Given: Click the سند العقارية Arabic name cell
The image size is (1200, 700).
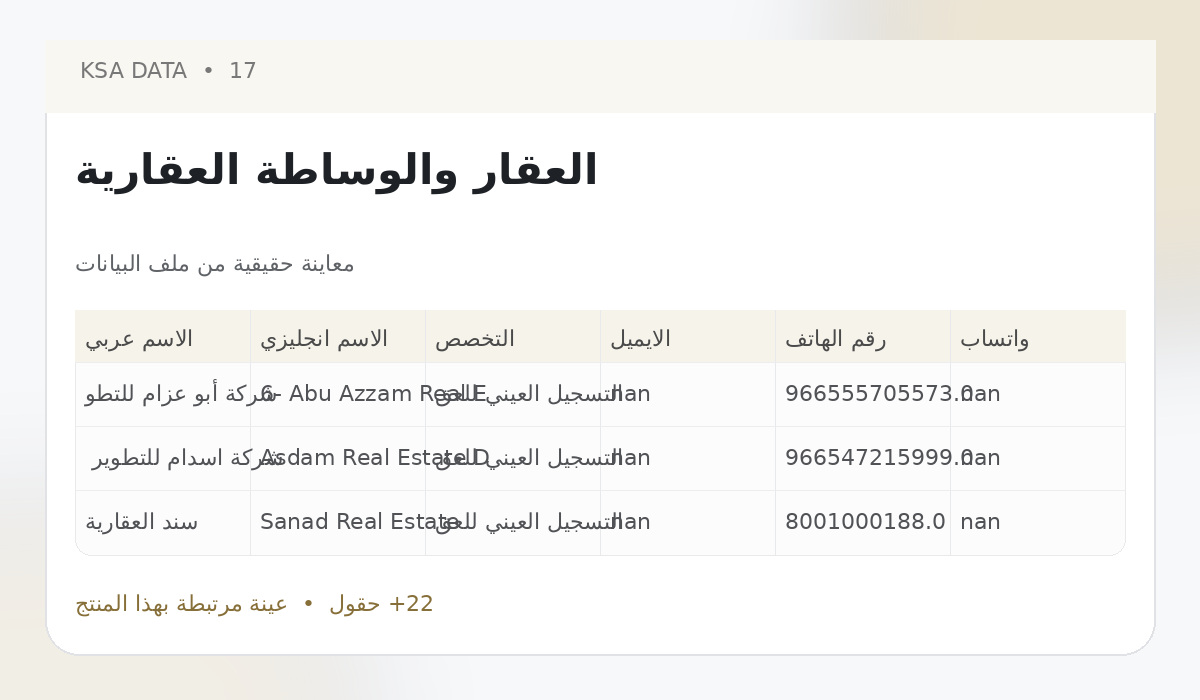Looking at the screenshot, I should tap(163, 522).
